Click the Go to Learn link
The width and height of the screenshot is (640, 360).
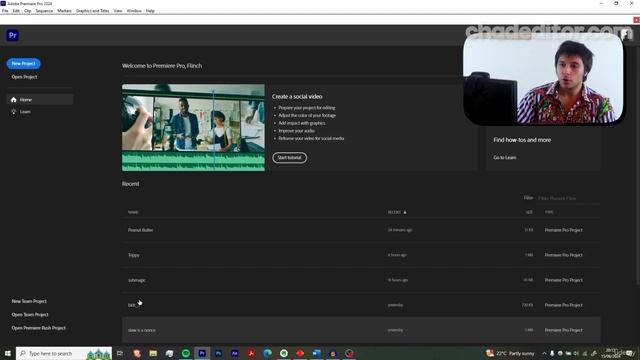coord(504,158)
